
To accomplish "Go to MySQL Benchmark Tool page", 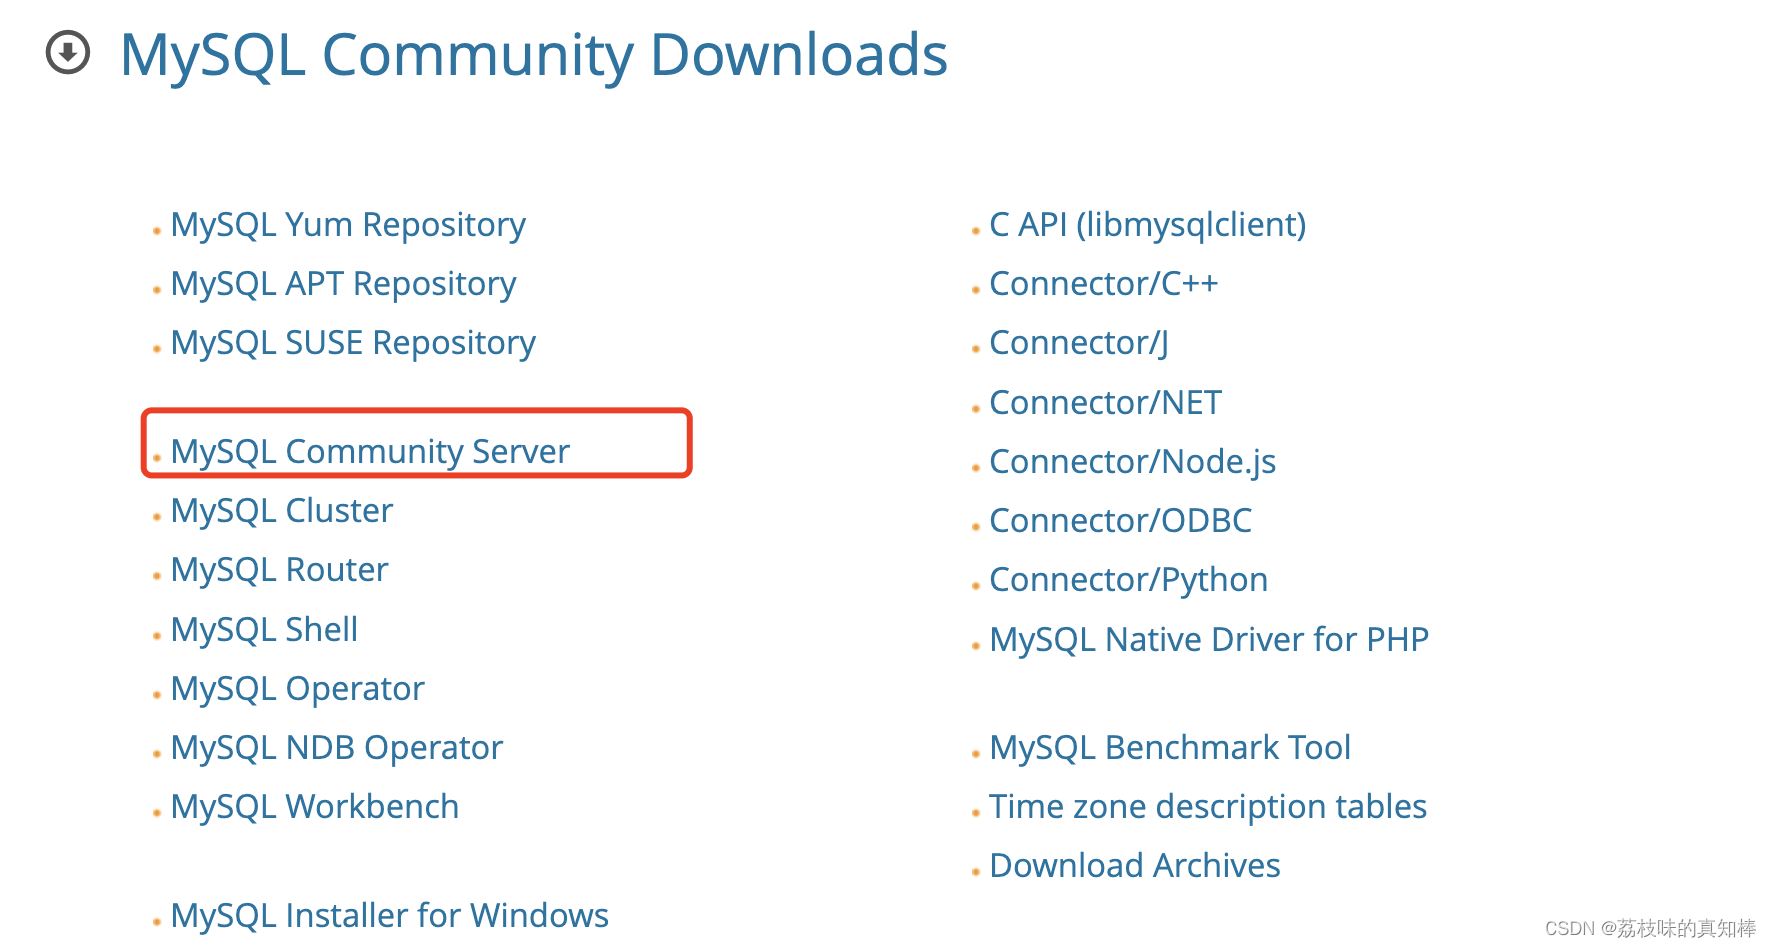I will click(x=1170, y=748).
